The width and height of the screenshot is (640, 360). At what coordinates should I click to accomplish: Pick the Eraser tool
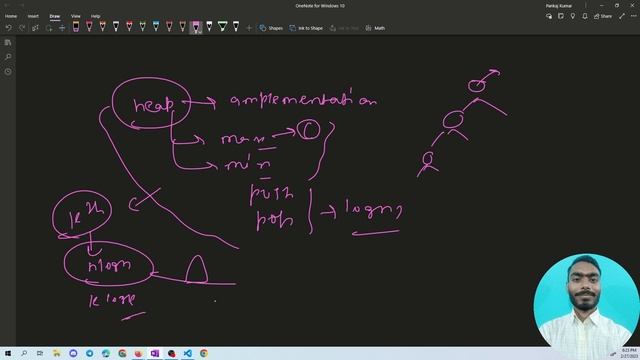click(x=76, y=27)
